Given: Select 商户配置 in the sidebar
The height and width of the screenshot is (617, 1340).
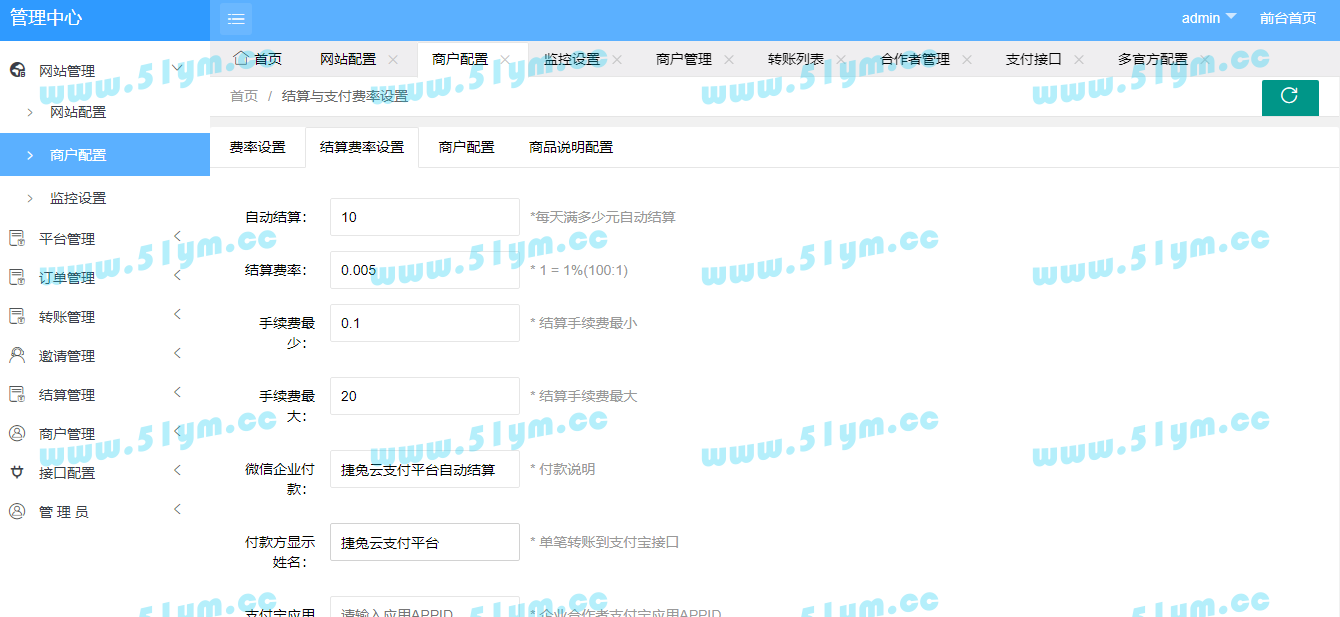Looking at the screenshot, I should tap(105, 155).
